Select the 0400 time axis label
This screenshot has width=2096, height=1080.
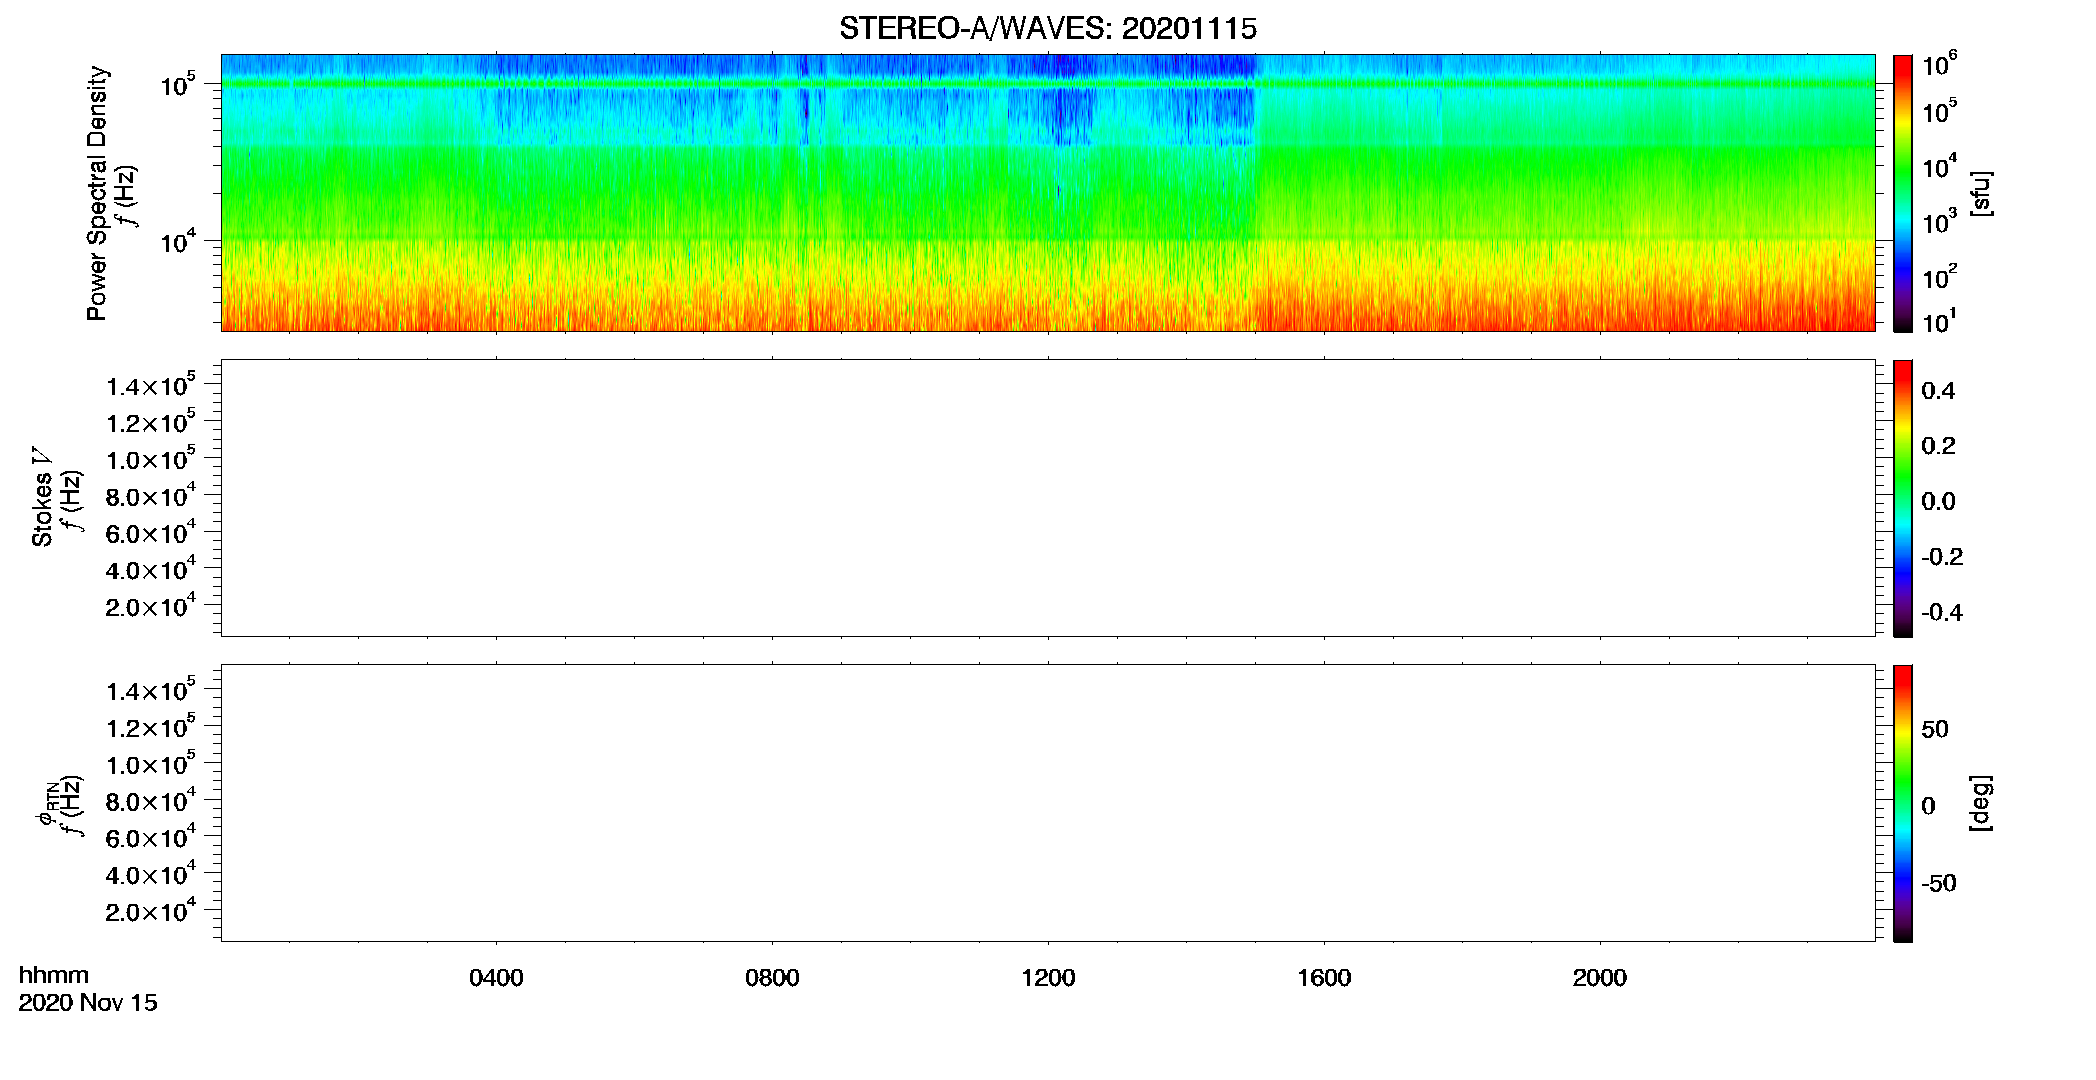[x=496, y=978]
